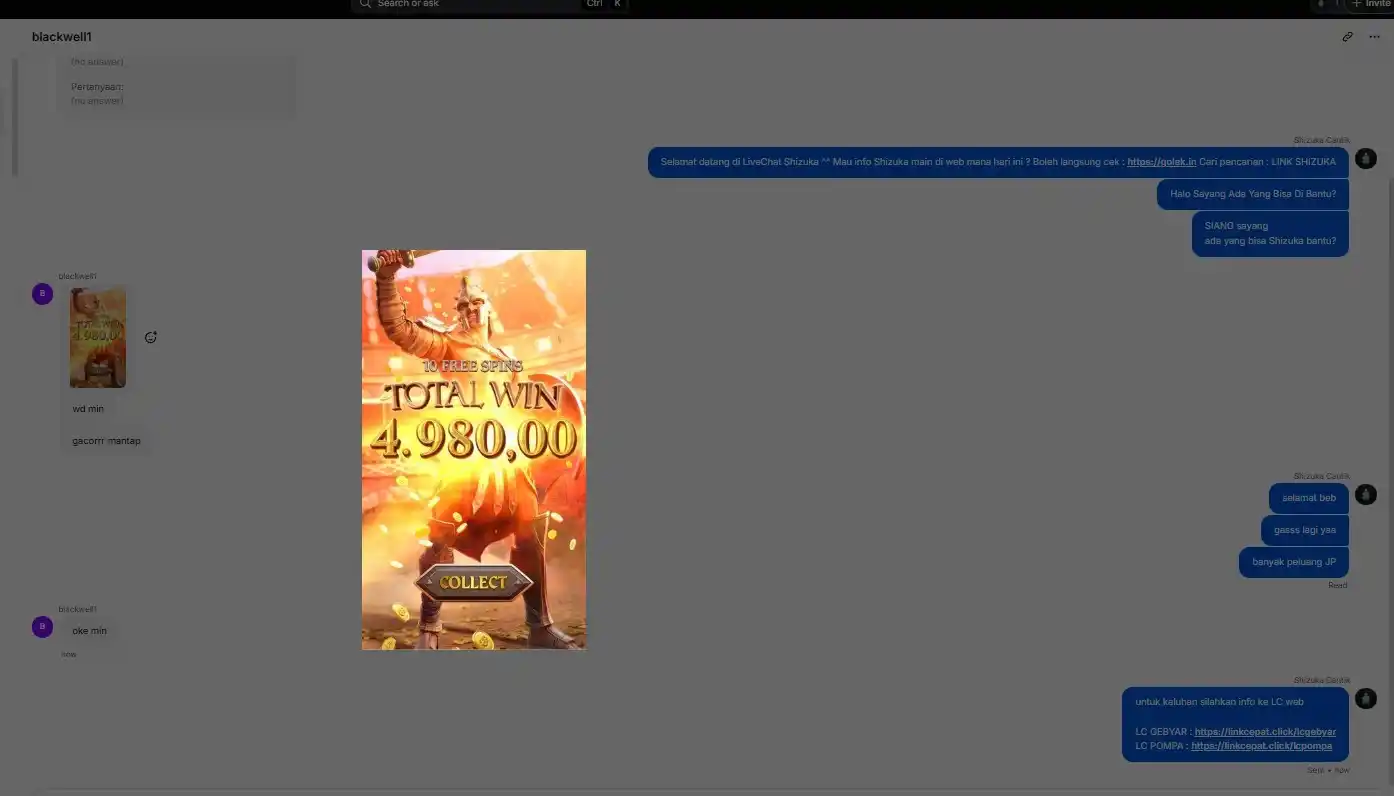Viewport: 1394px width, 796px height.
Task: Click Shizuka avatar beside the welcome message
Action: pyautogui.click(x=1365, y=158)
